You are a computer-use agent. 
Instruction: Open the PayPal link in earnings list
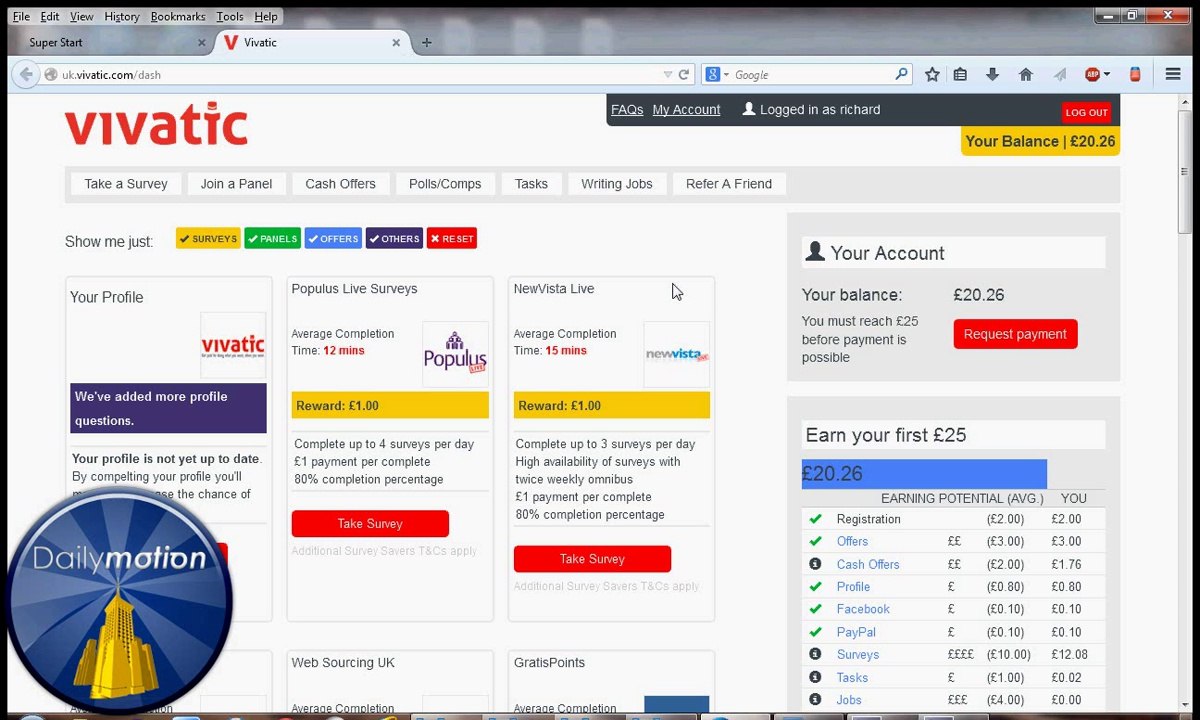click(x=856, y=632)
